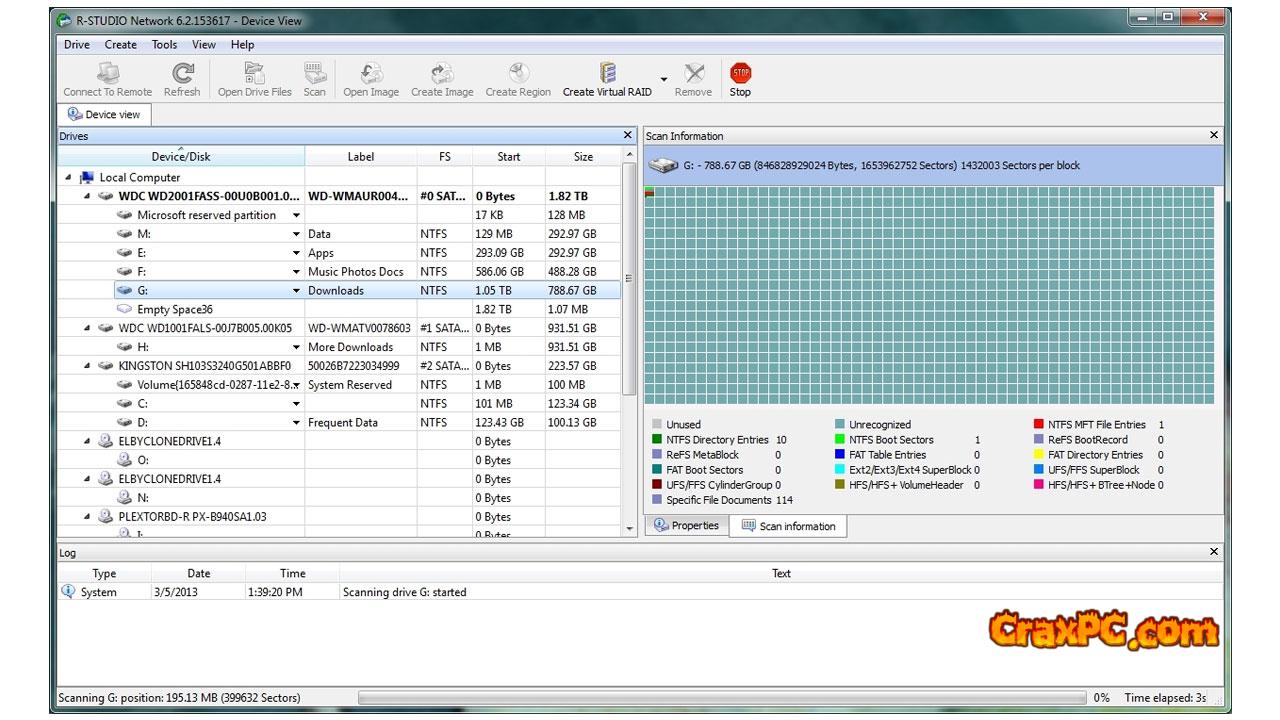Collapse the KINGSTON SH103S3240G drive node
The height and width of the screenshot is (720, 1280).
87,366
